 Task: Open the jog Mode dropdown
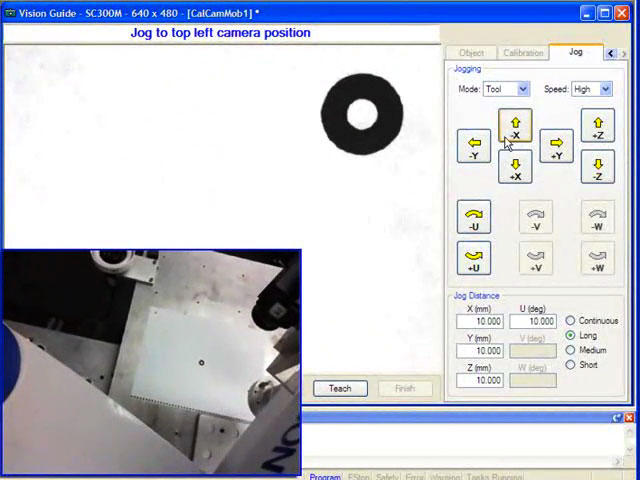[x=523, y=89]
